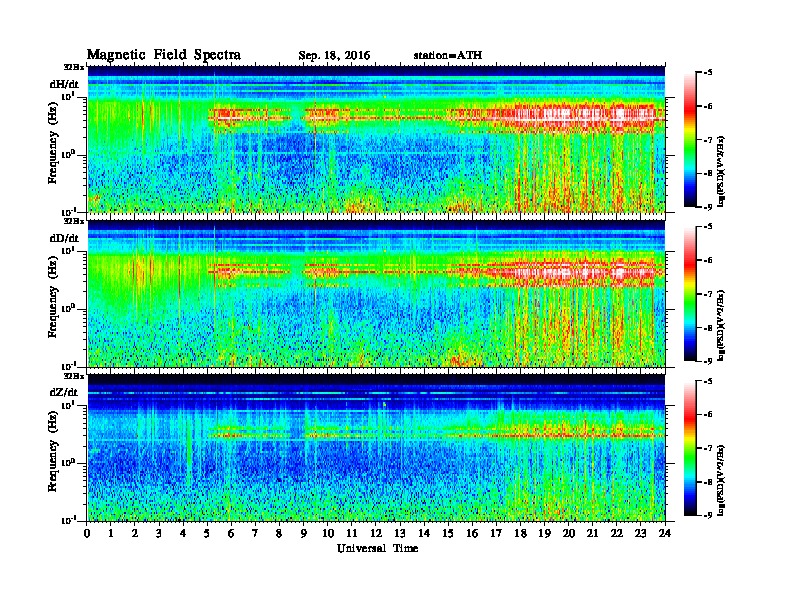Click hour tick label 14 on the time axis

[x=424, y=533]
